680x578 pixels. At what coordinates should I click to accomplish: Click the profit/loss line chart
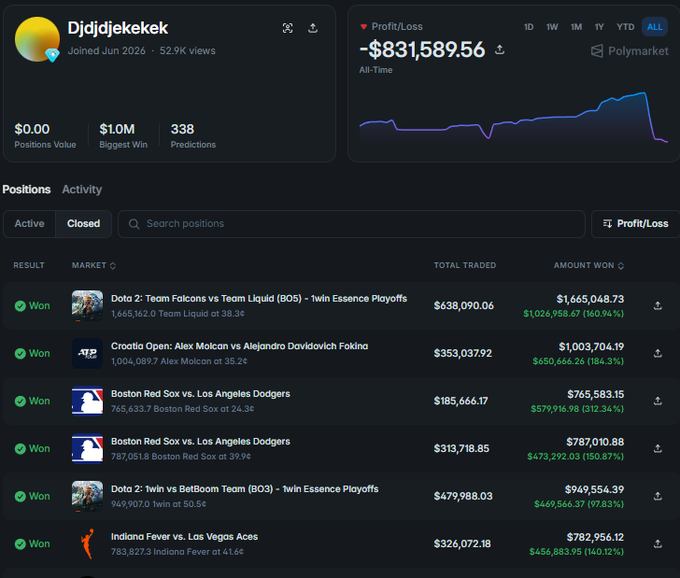(513, 117)
